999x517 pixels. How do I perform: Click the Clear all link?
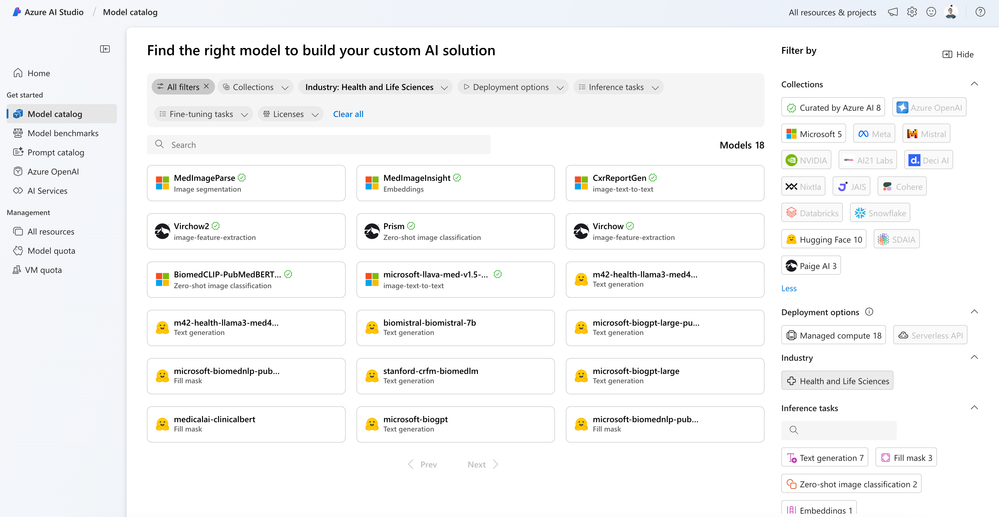(348, 114)
